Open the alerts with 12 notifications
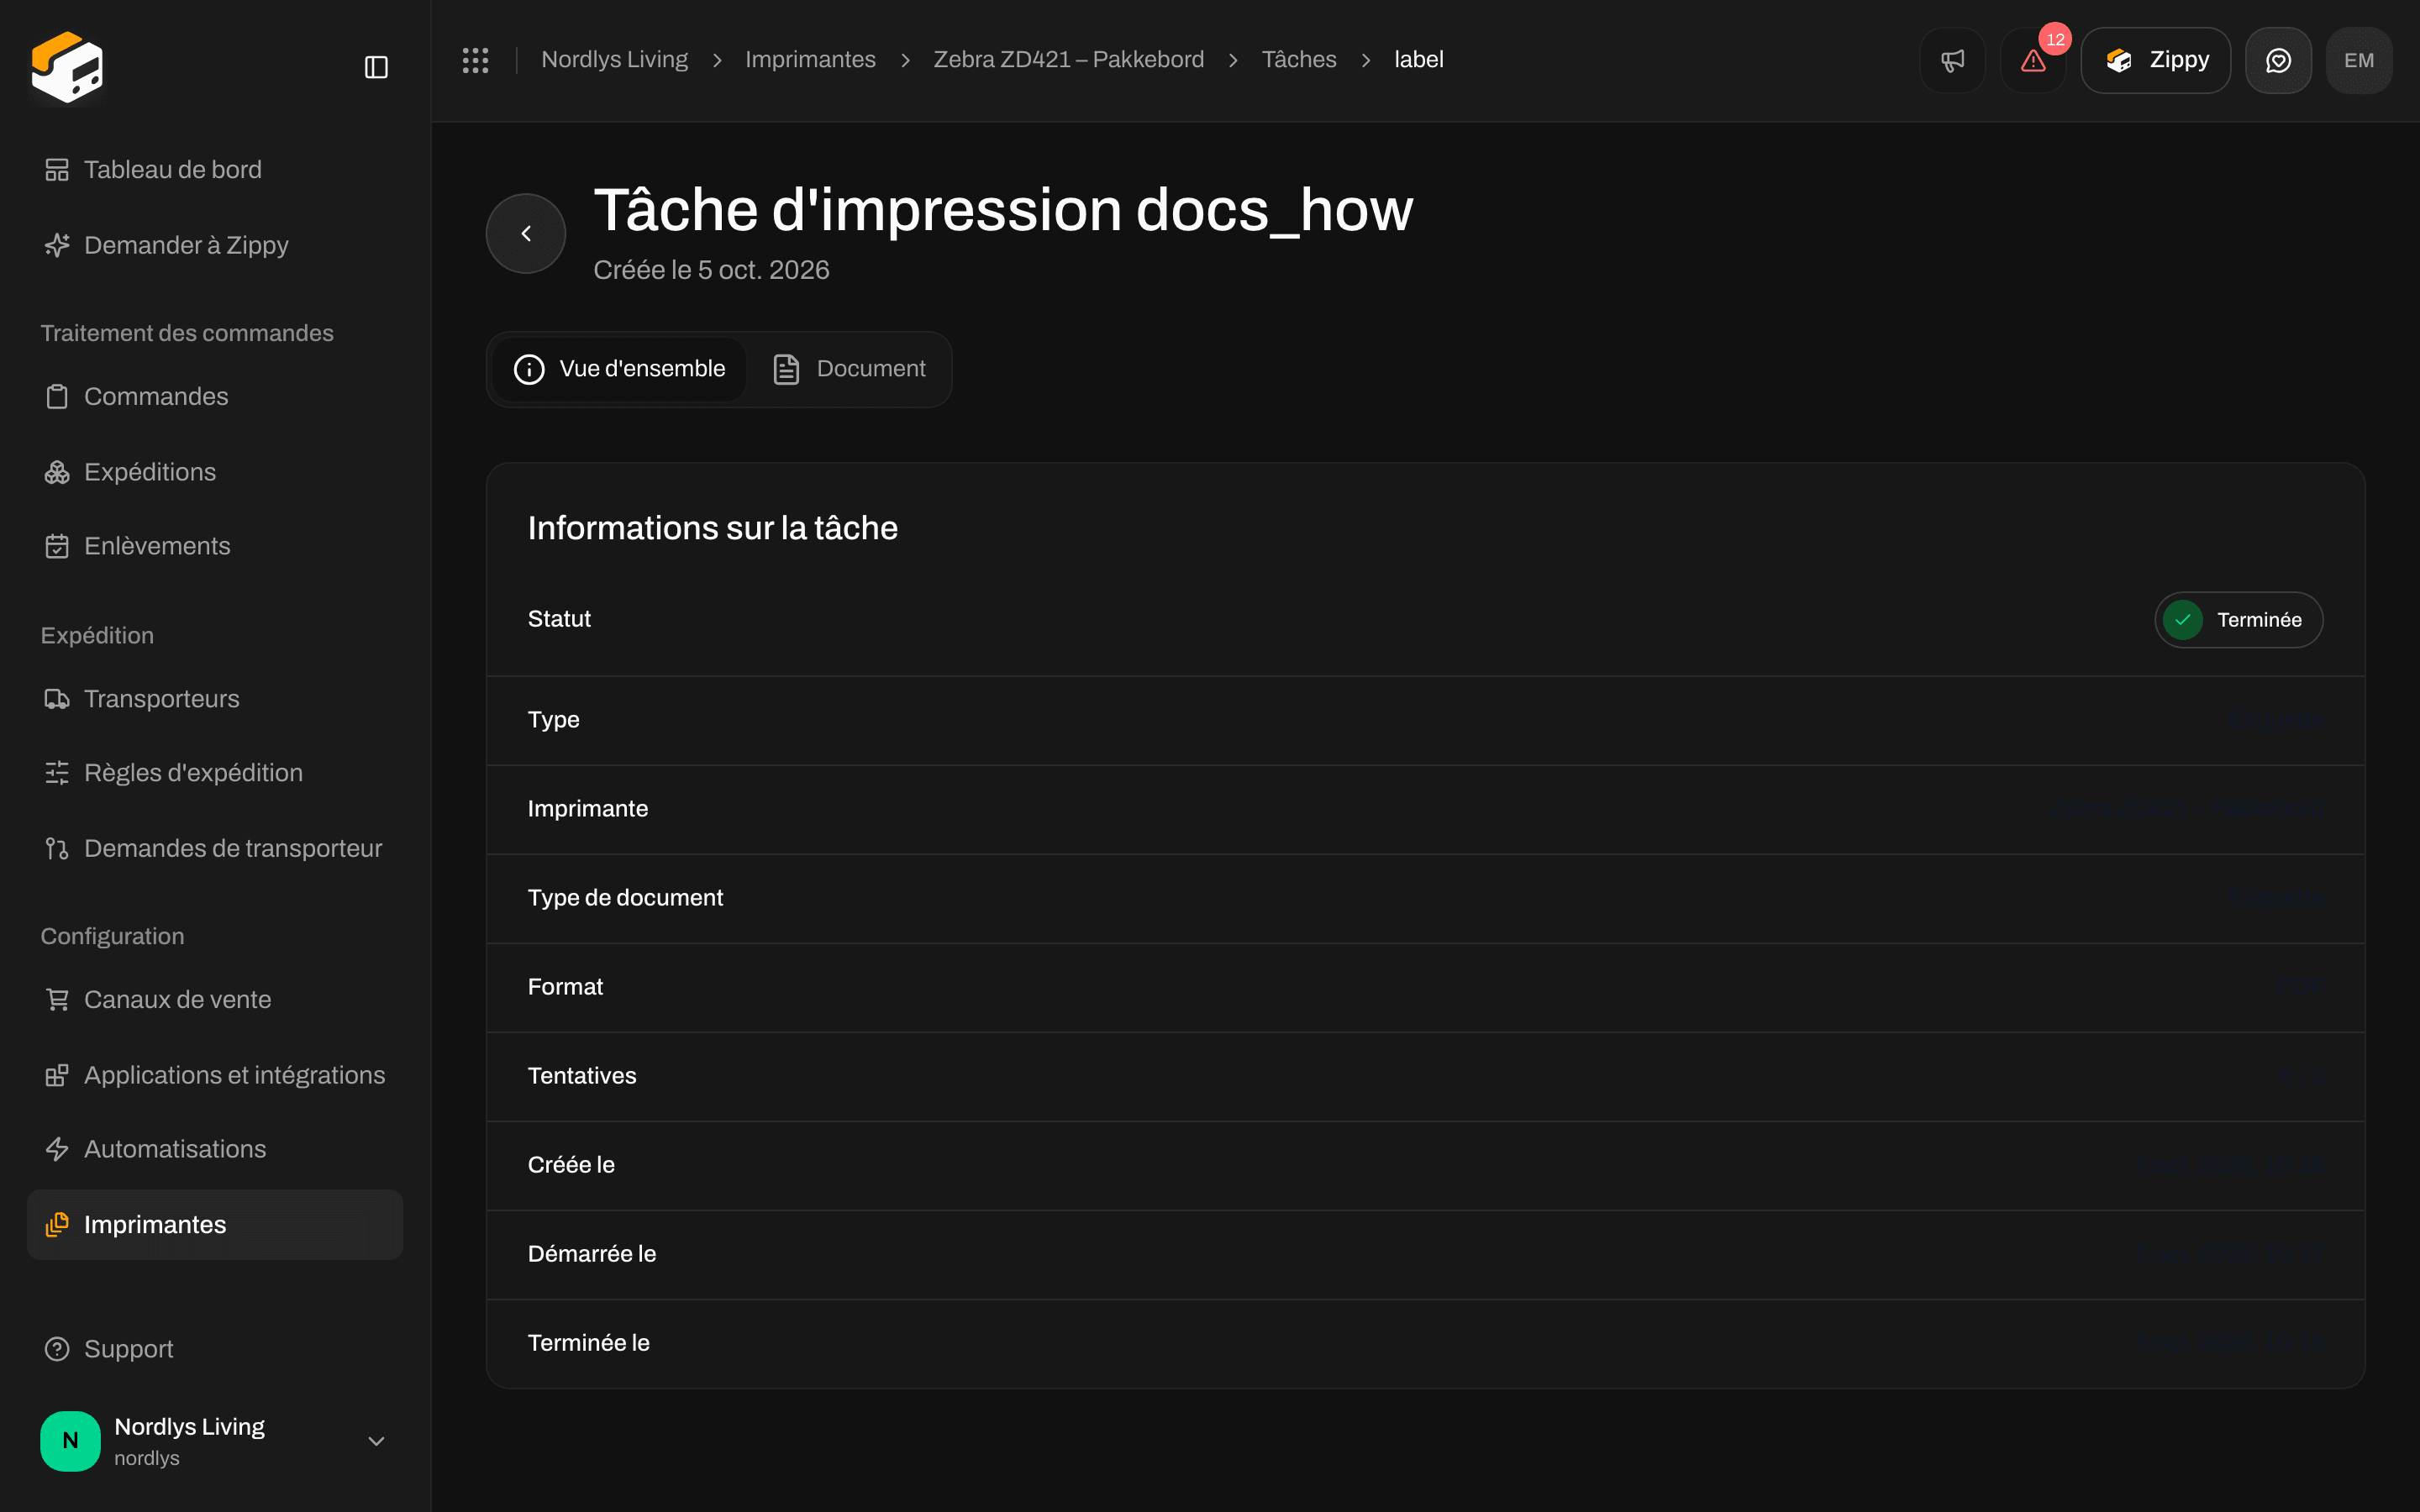 pyautogui.click(x=2033, y=60)
